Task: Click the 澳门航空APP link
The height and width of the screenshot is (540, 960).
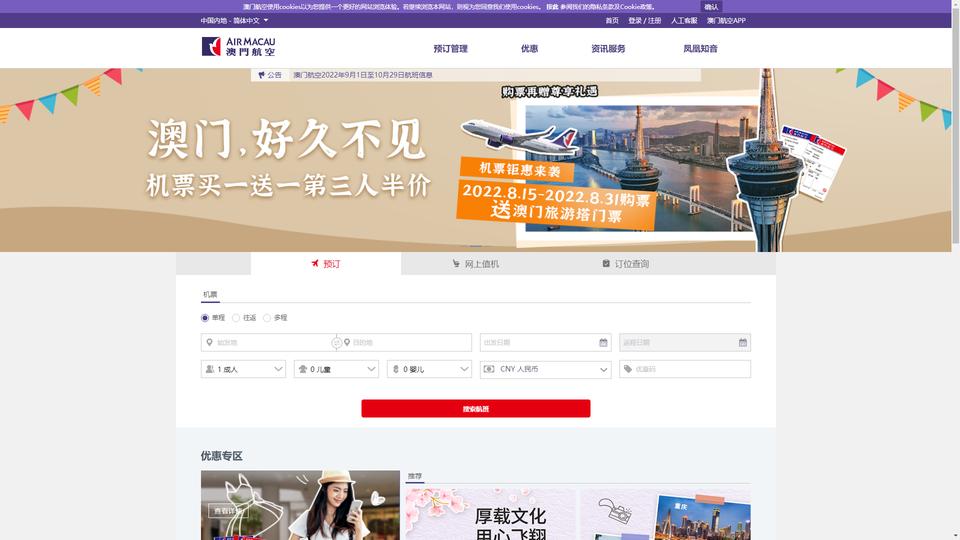Action: [726, 21]
